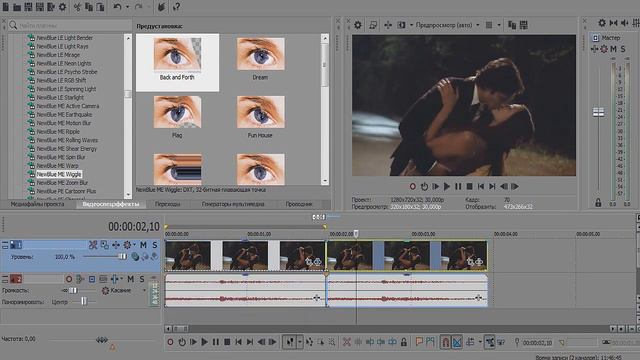Toggle Loop playback in the preview transport
640x360 pixels.
(424, 187)
